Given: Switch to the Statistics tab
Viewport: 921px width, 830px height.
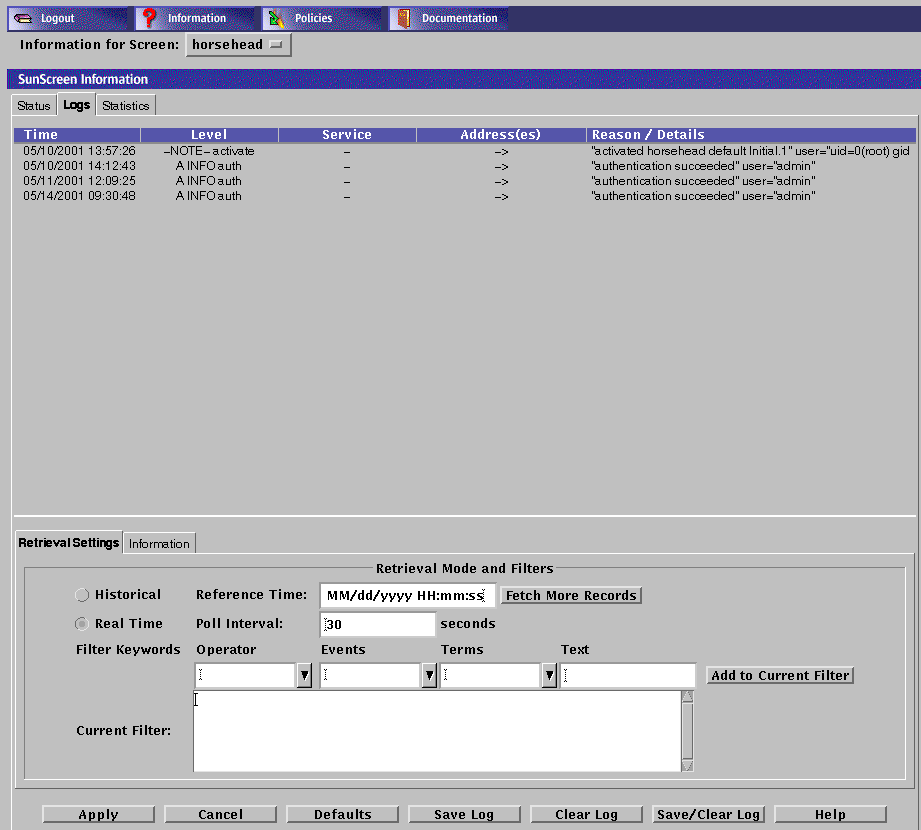Looking at the screenshot, I should (126, 106).
